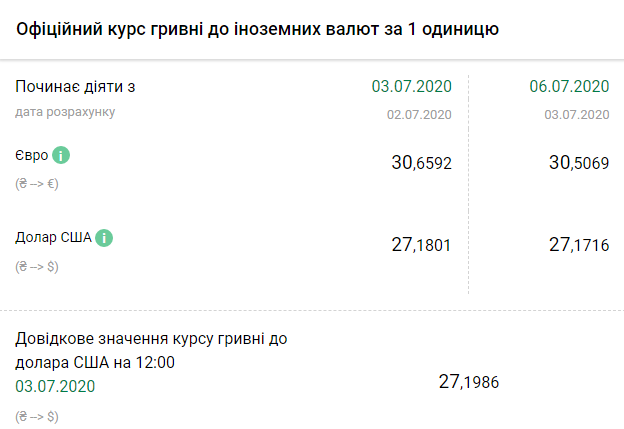Select the green 06.07.2020 effective date
Screen dimensions: 624x429
tap(569, 86)
